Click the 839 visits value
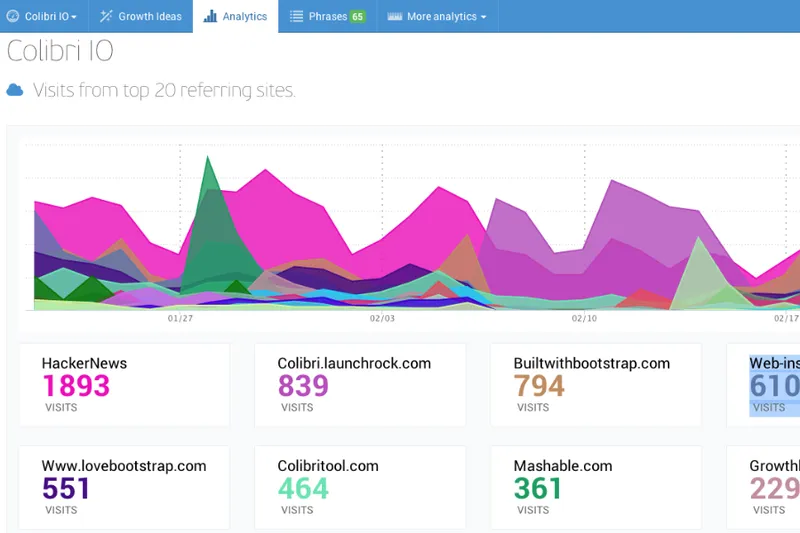This screenshot has height=533, width=800. (x=303, y=386)
